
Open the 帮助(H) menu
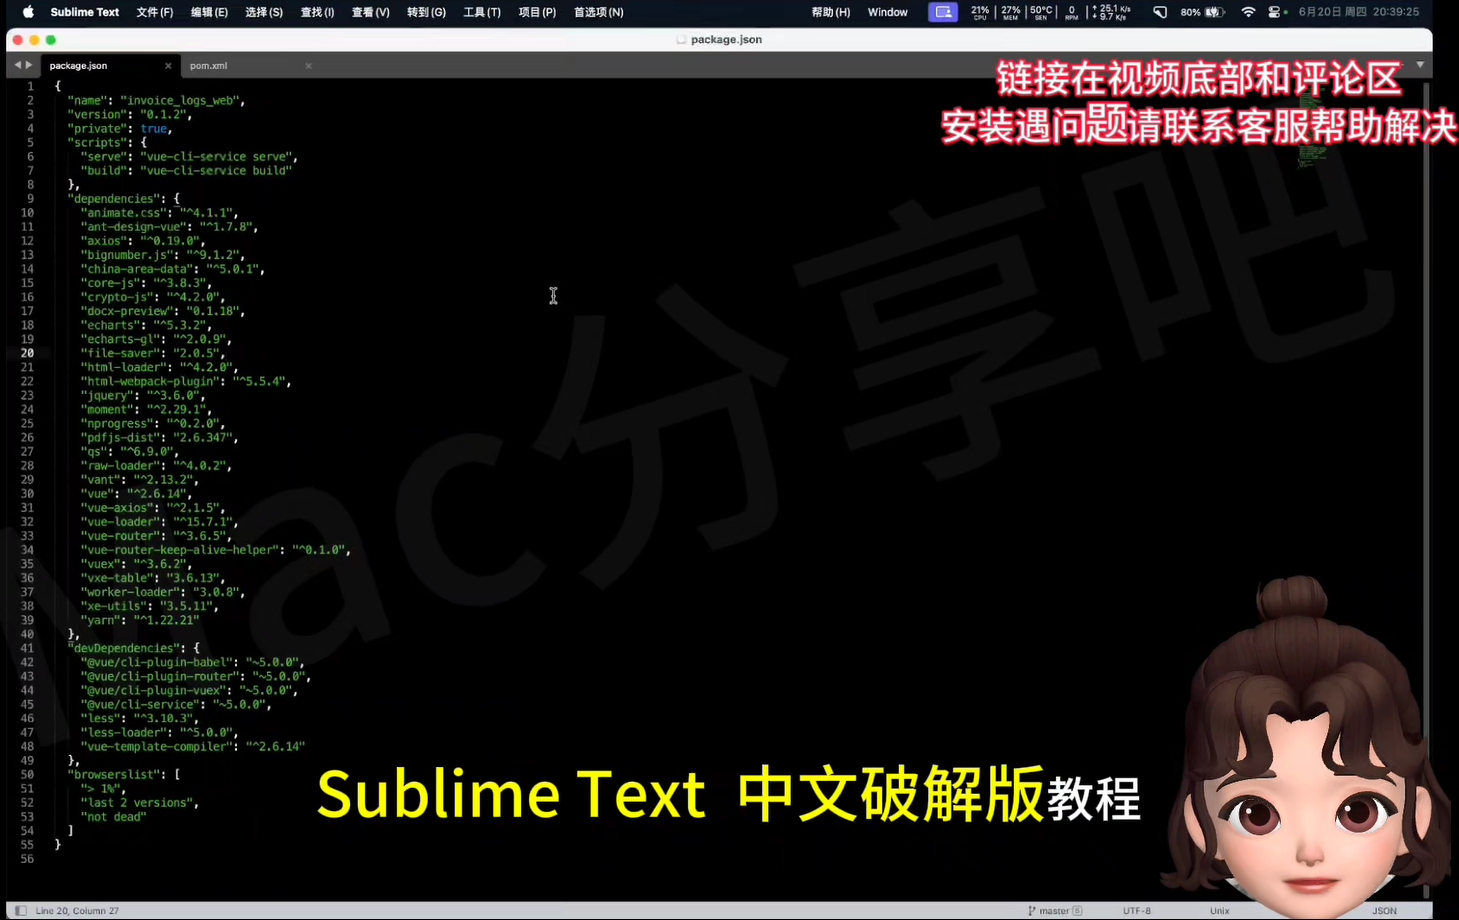tap(831, 12)
